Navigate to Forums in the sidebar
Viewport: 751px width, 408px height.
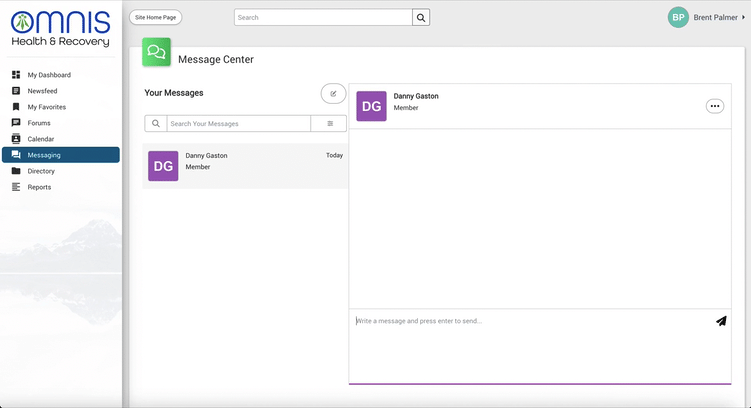39,123
